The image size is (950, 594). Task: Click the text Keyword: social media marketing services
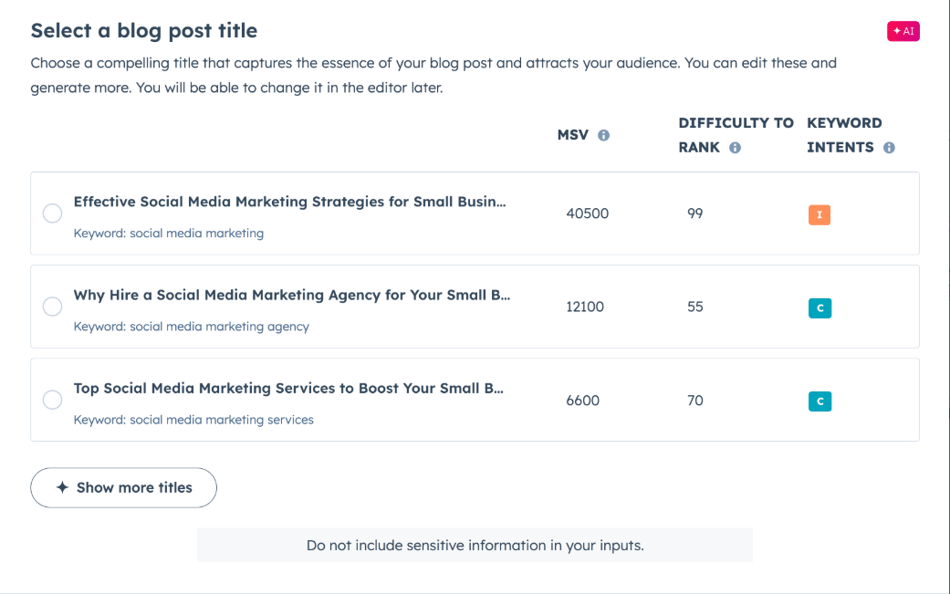click(x=193, y=420)
